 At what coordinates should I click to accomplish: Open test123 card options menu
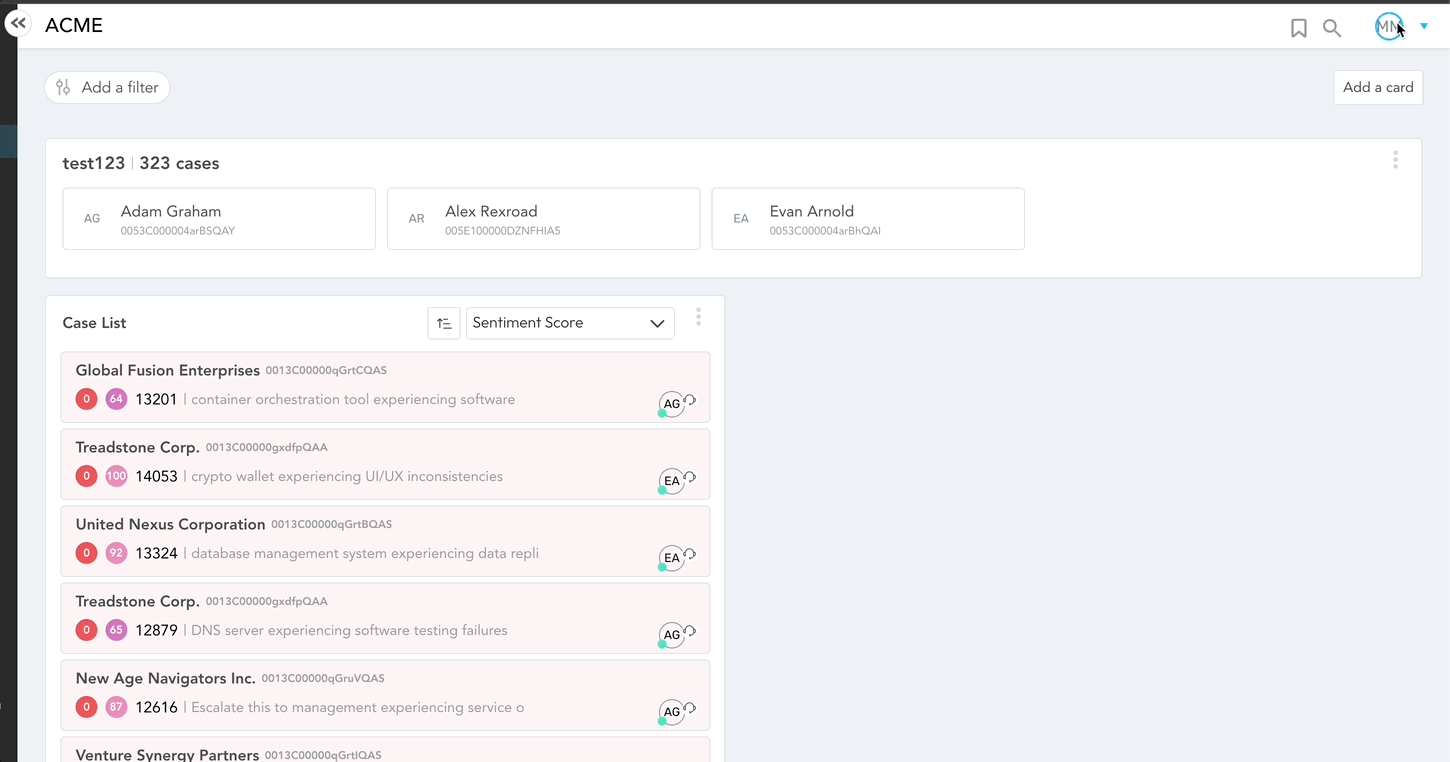[x=1395, y=160]
